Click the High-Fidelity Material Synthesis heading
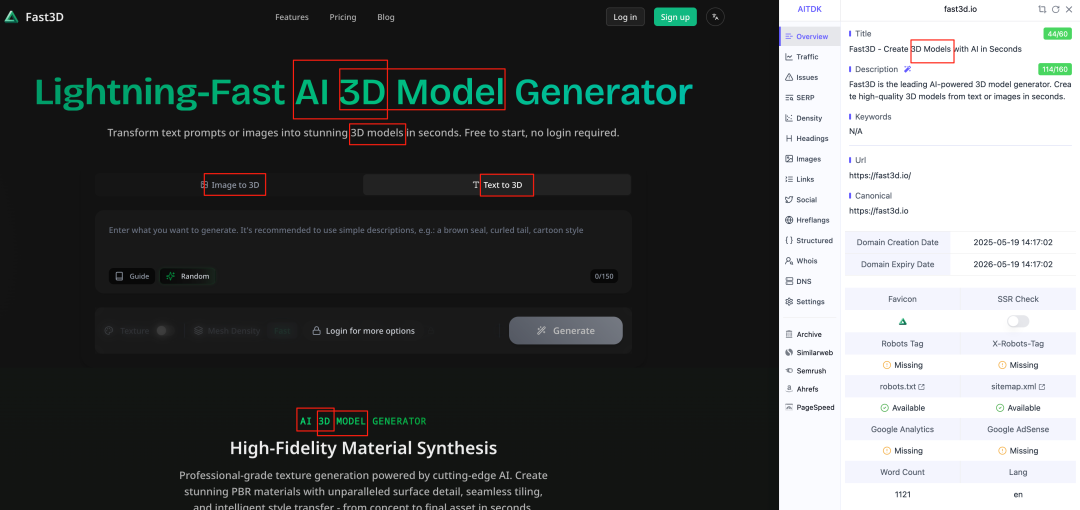 (x=363, y=448)
